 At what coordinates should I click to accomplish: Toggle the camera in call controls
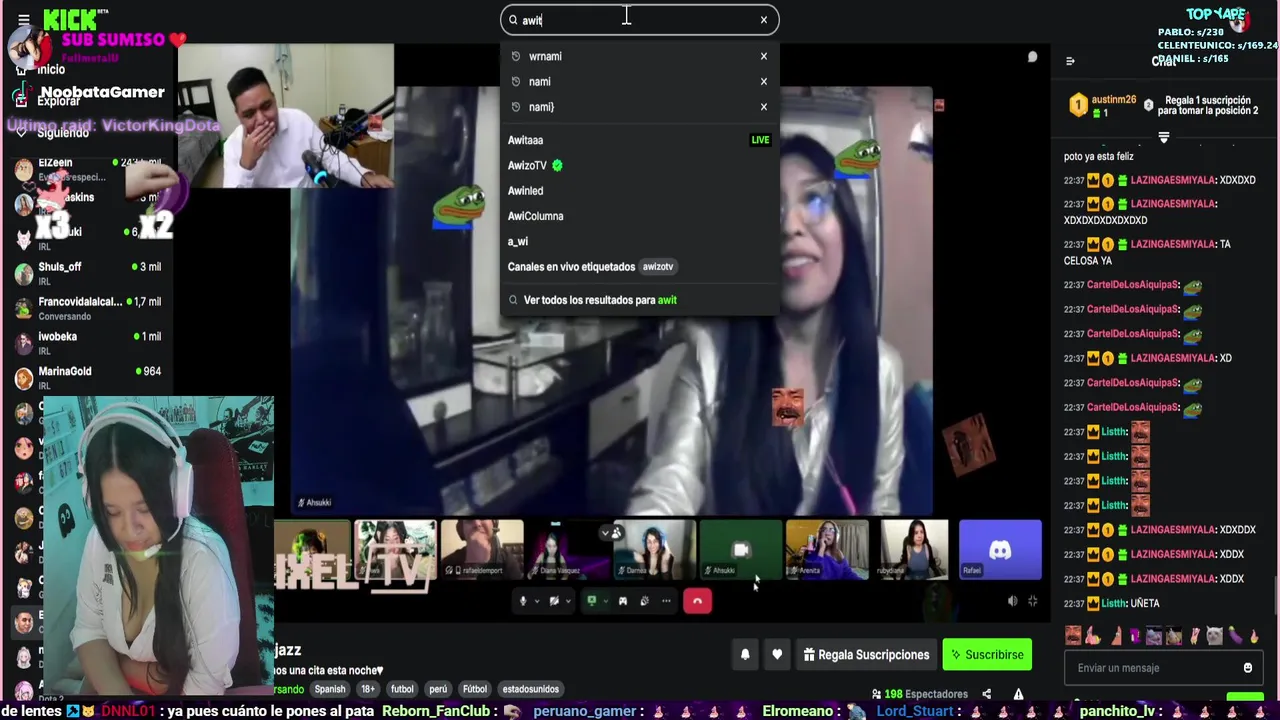point(554,601)
